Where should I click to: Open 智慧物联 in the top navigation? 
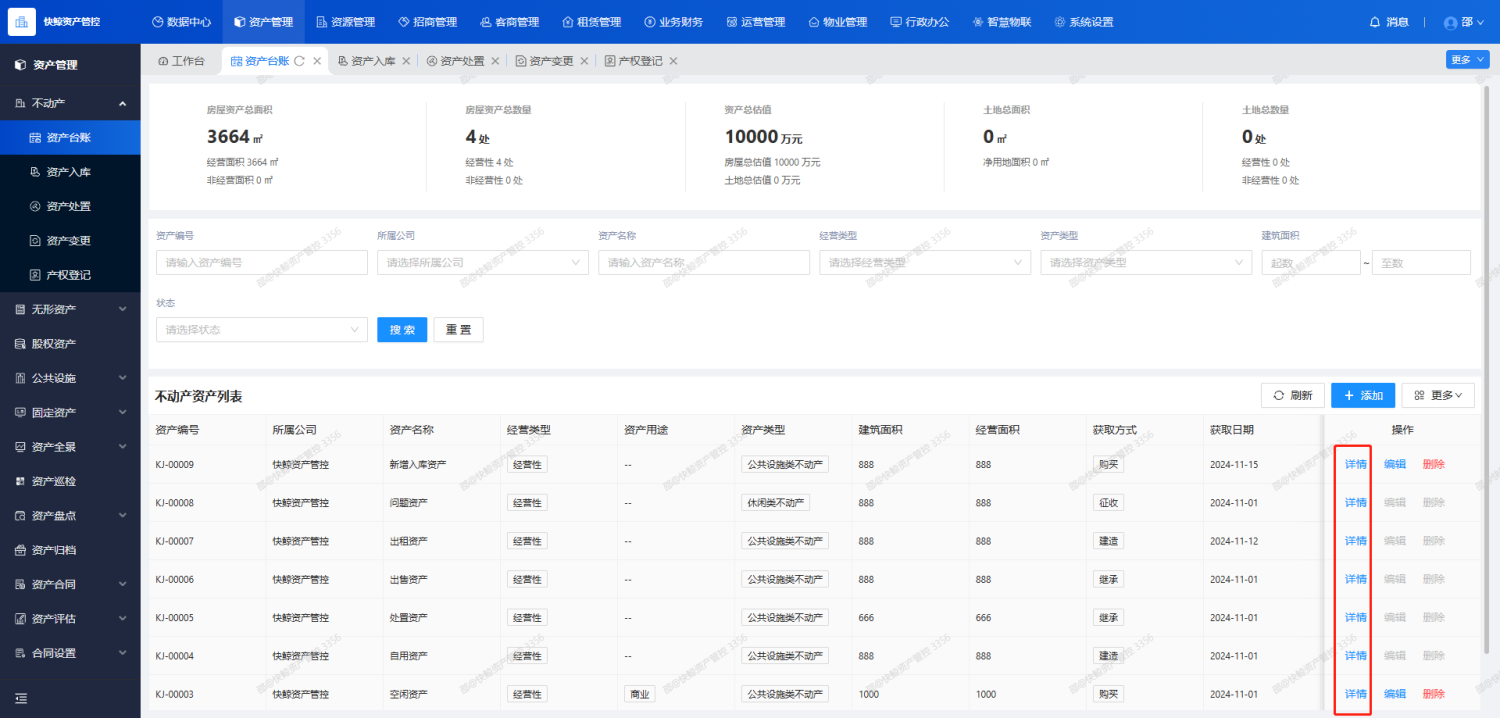pos(1001,22)
